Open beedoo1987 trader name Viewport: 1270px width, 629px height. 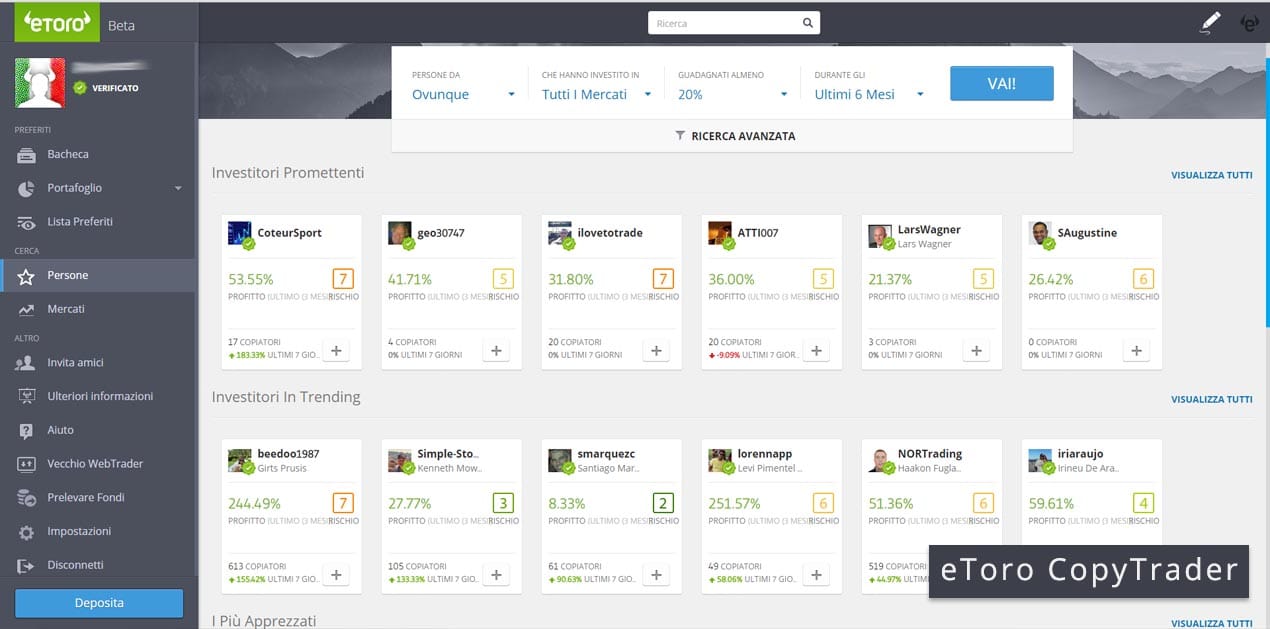coord(288,454)
